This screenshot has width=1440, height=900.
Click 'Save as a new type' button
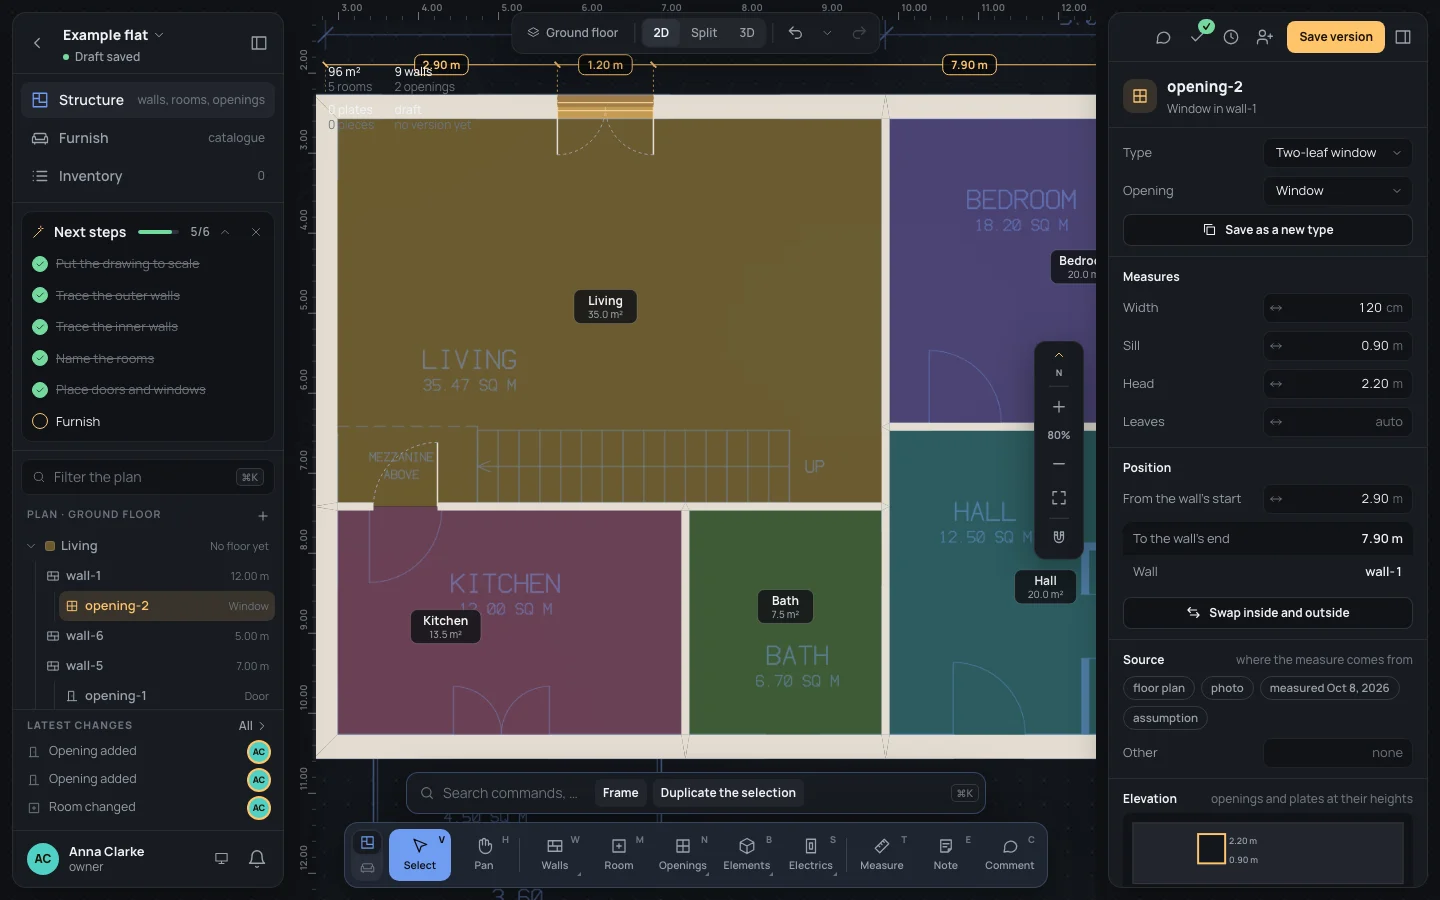coord(1268,230)
